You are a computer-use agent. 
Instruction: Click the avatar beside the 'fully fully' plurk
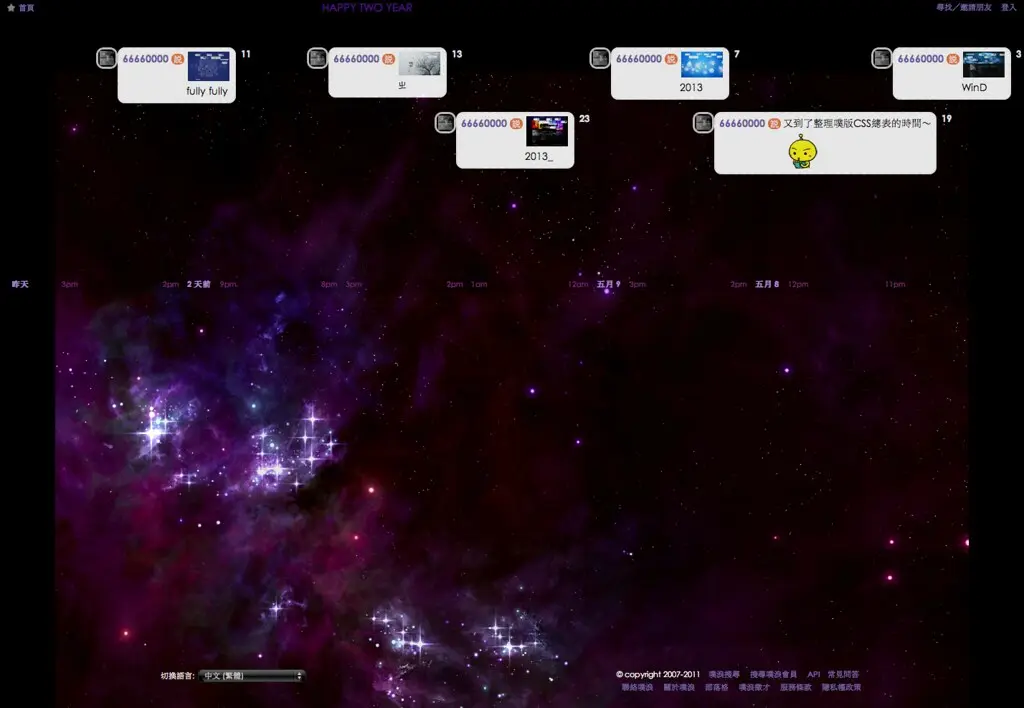[106, 58]
